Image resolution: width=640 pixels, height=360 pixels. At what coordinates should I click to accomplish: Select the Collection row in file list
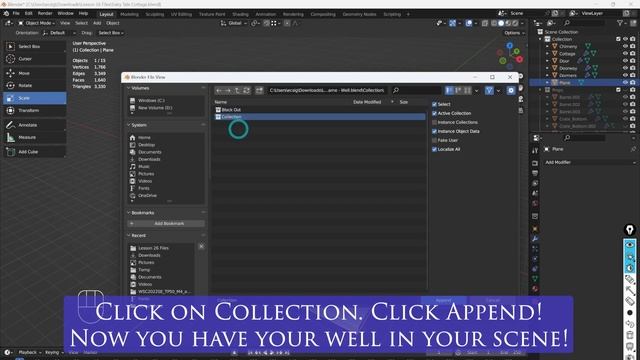[320, 117]
